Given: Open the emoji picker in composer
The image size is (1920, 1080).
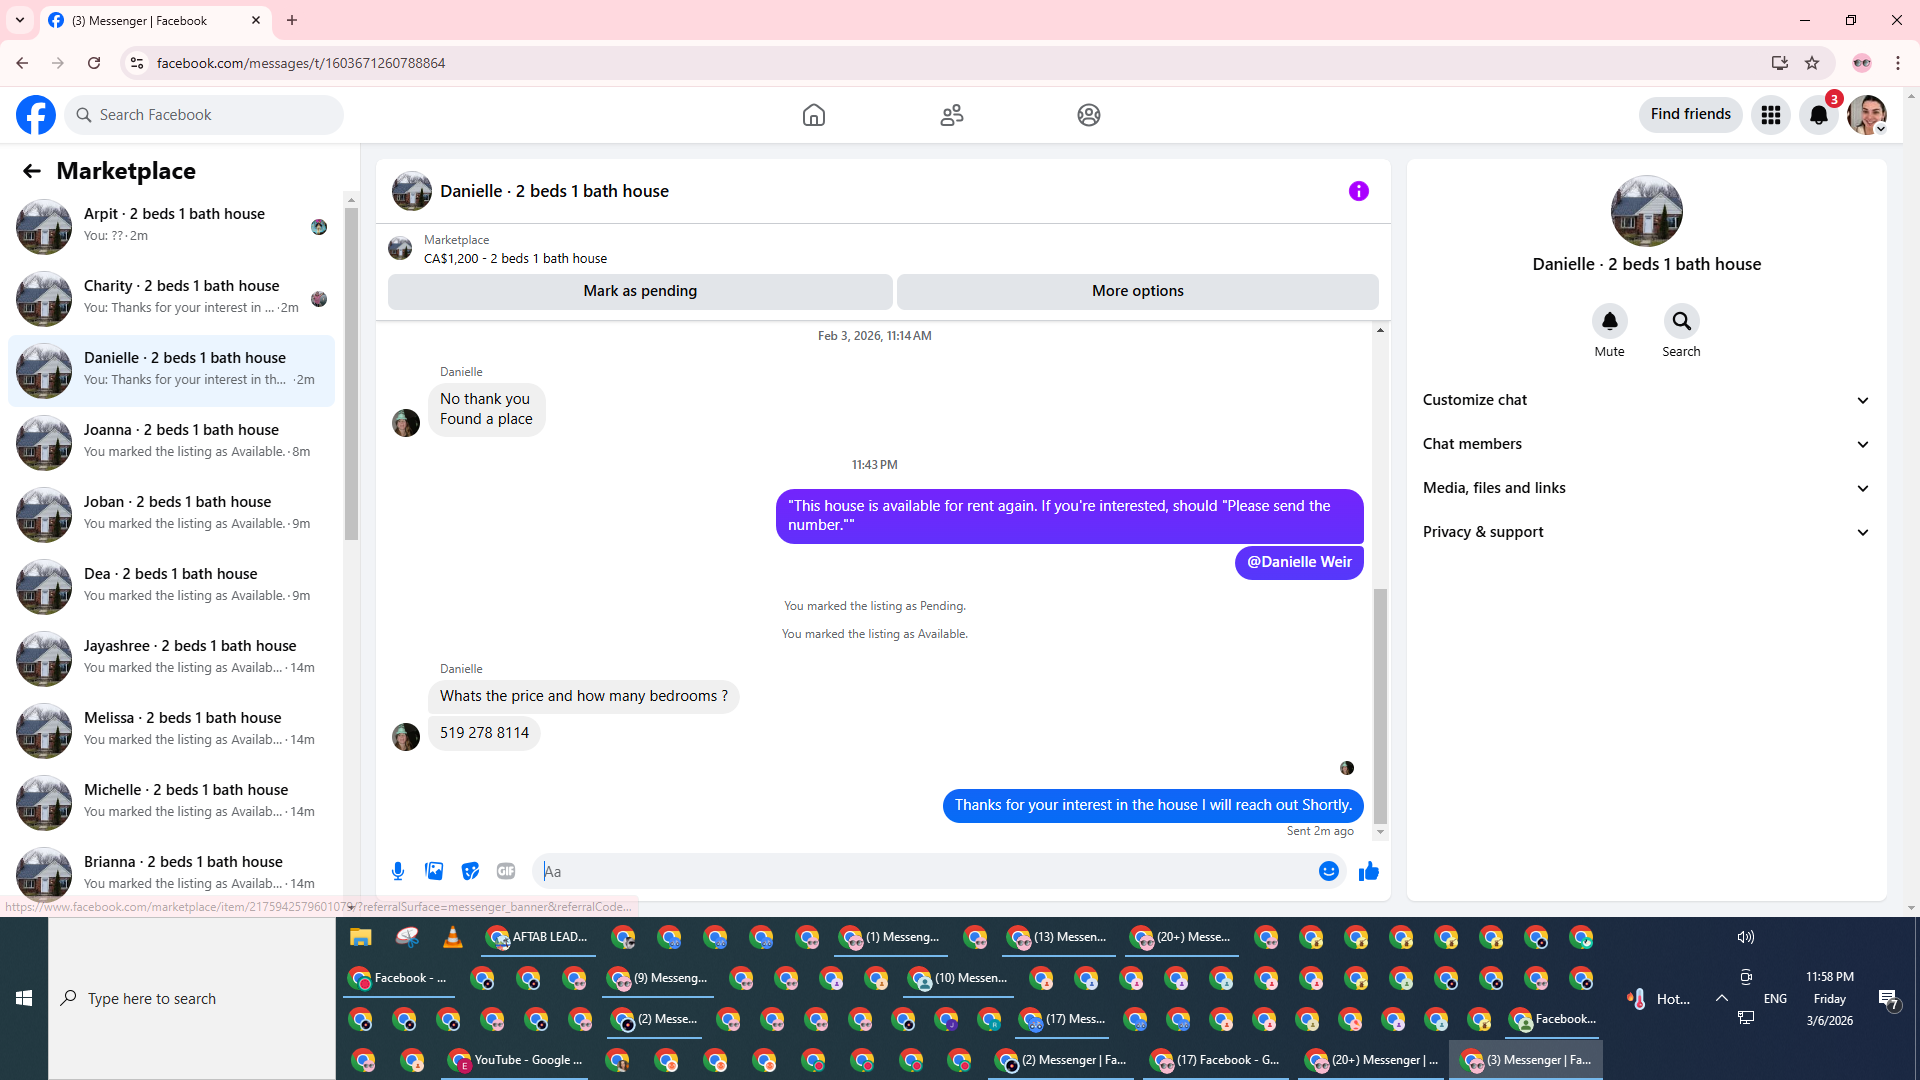Looking at the screenshot, I should pyautogui.click(x=1328, y=871).
